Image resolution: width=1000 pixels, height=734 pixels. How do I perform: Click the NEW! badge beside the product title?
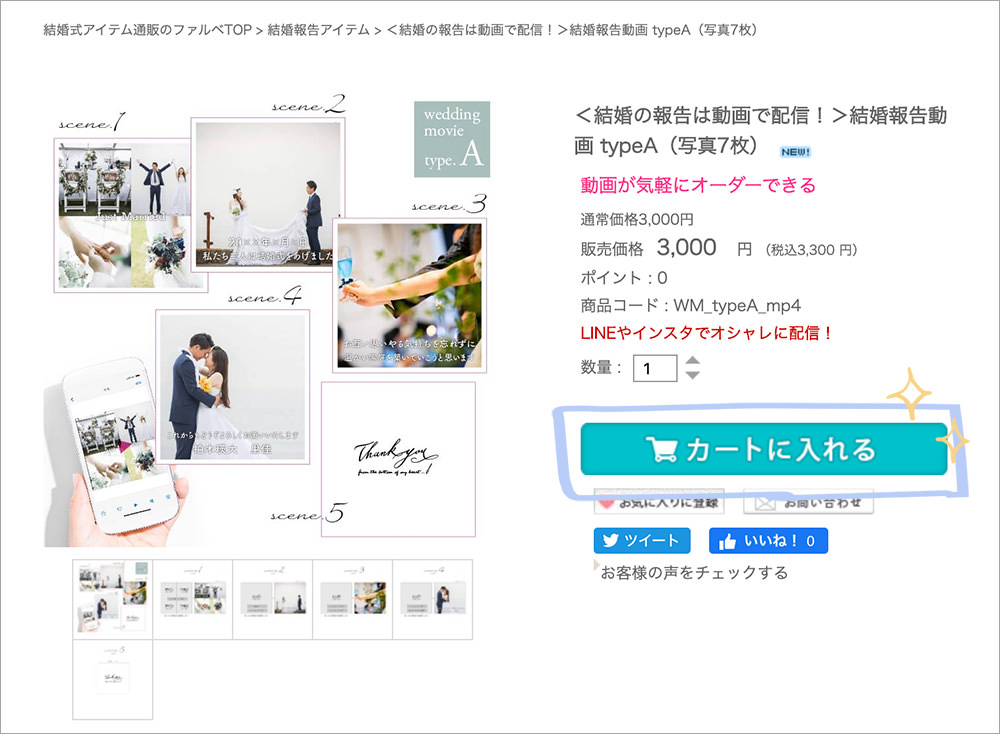coord(794,151)
